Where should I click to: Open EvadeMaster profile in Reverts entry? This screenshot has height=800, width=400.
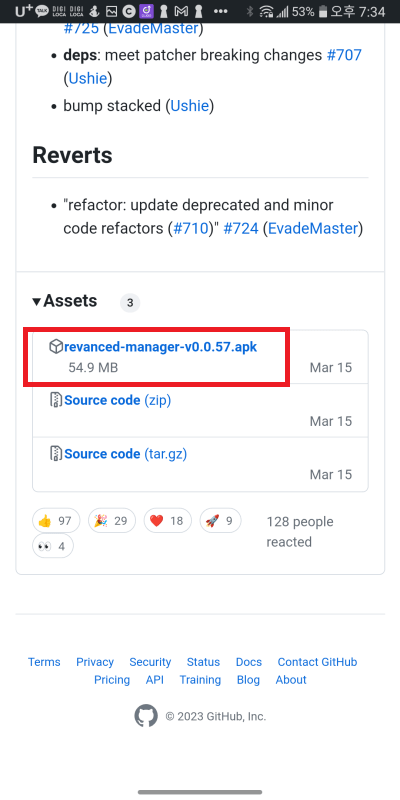313,229
